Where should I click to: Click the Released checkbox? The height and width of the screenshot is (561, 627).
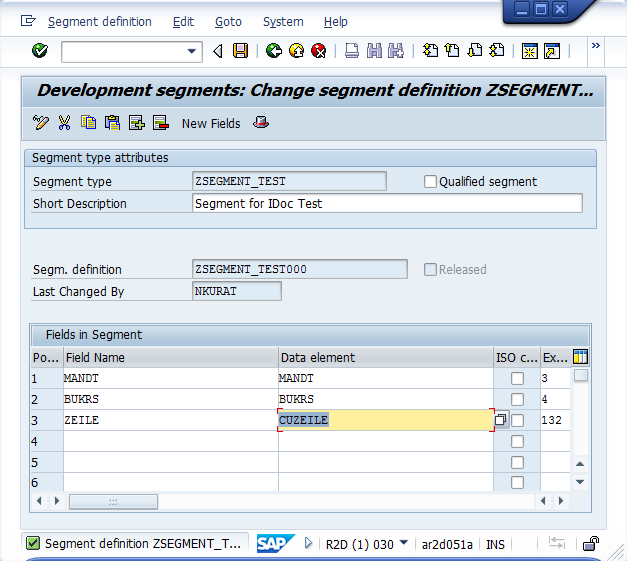tap(430, 270)
